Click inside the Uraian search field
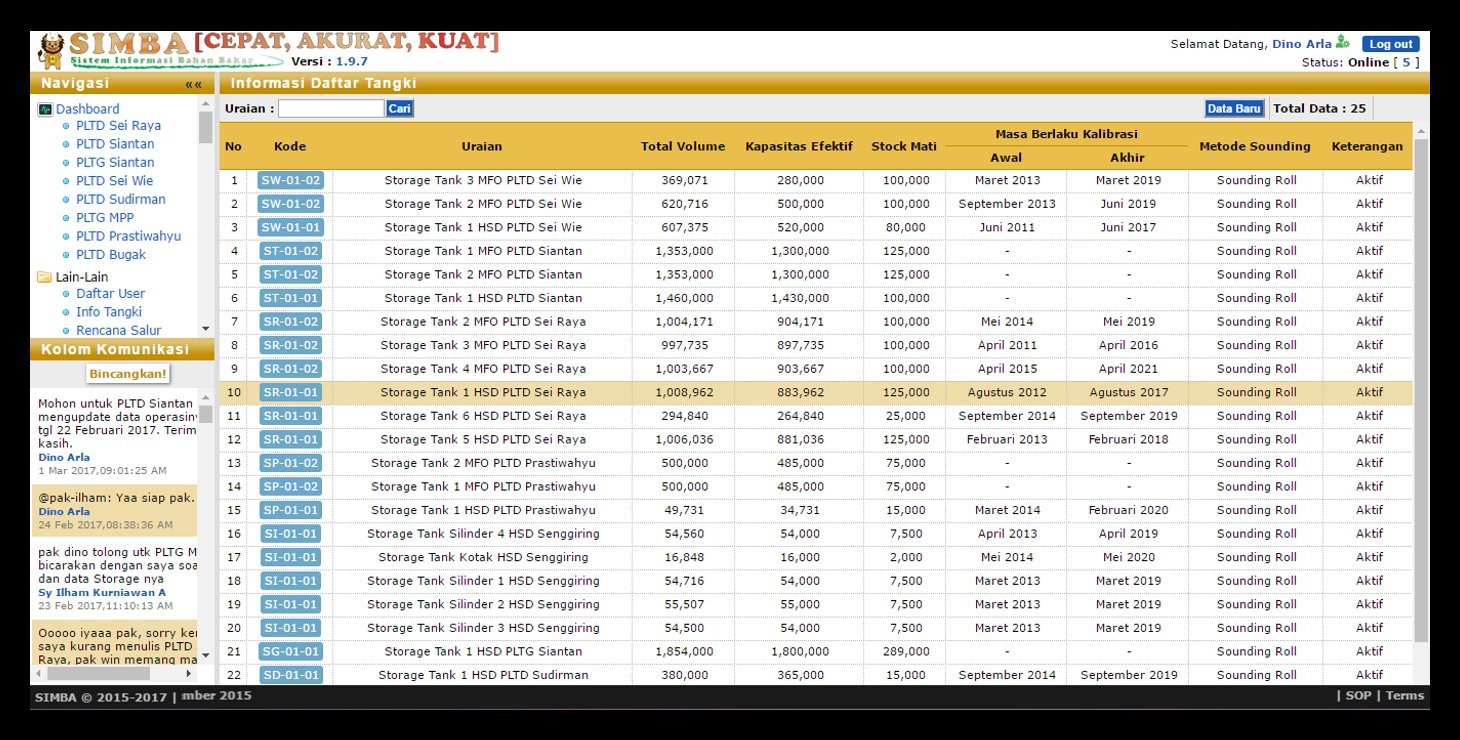This screenshot has width=1460, height=740. point(331,107)
